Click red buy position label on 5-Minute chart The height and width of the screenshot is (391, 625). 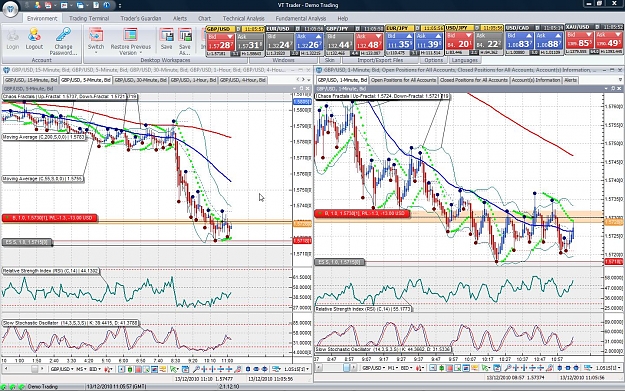tap(49, 218)
